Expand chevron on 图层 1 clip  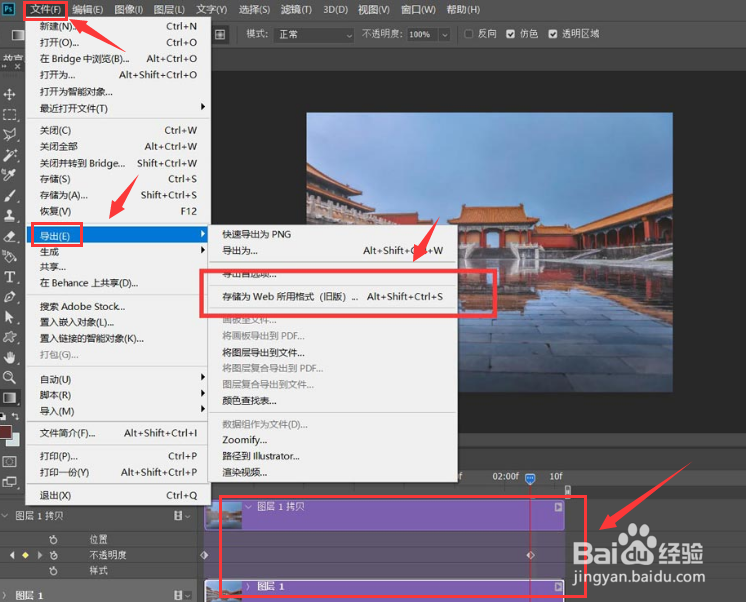pos(247,587)
